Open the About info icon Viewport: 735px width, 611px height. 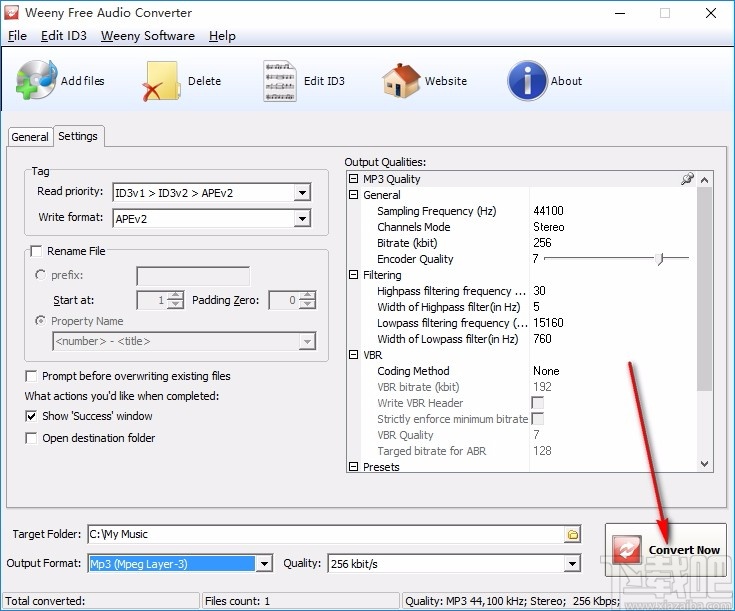coord(527,81)
